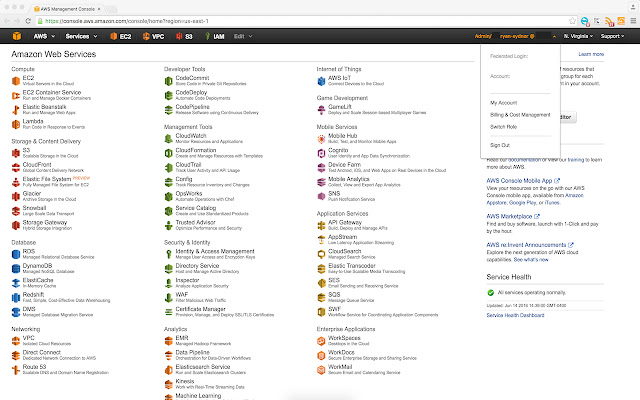
Task: Click the browser address bar
Action: pyautogui.click(x=302, y=21)
